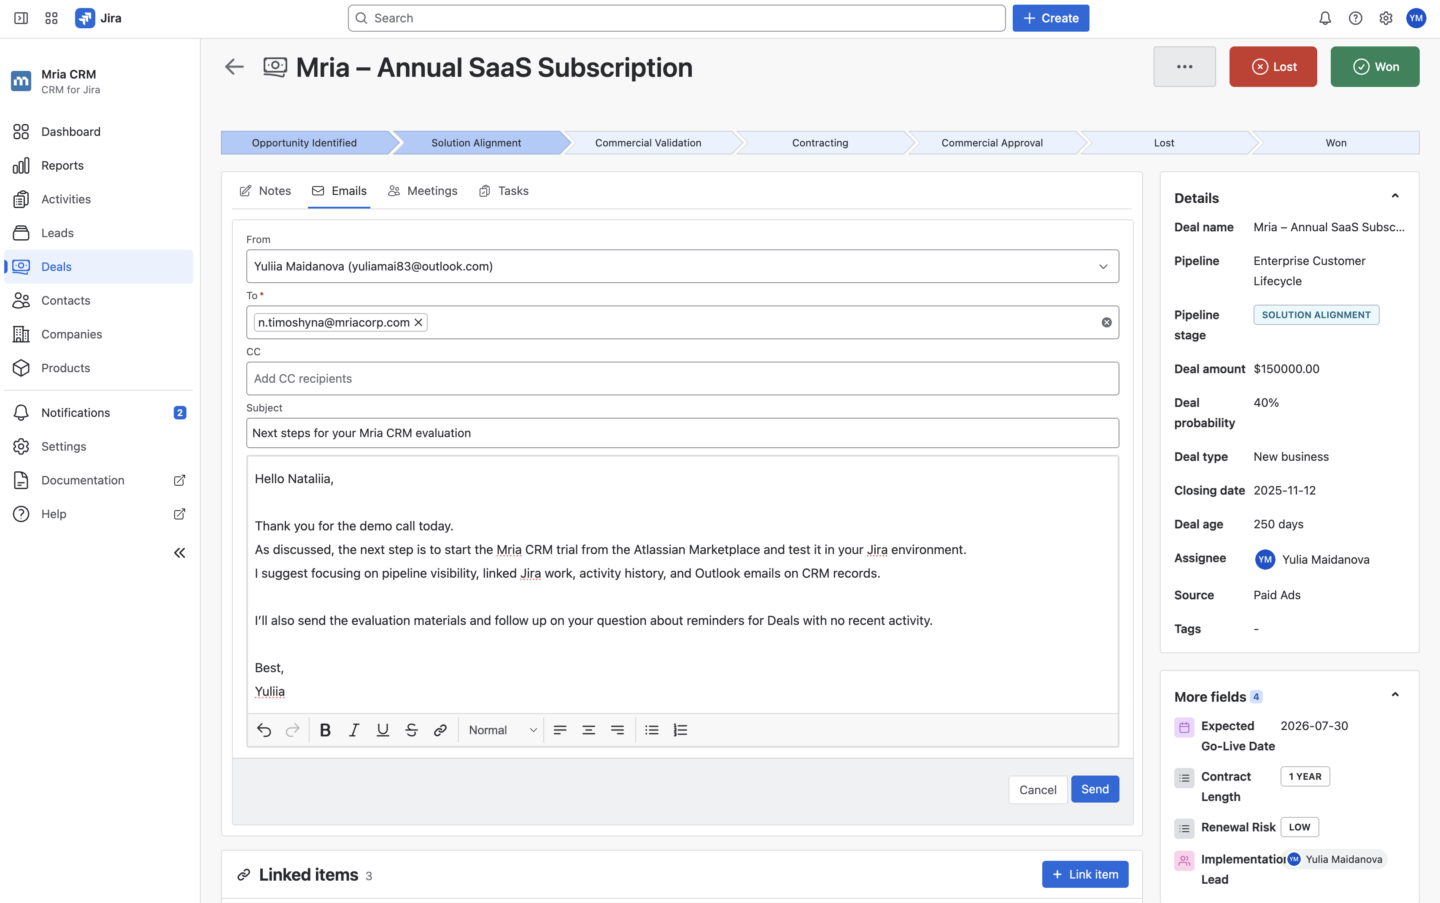Viewport: 1440px width, 903px height.
Task: Align text right
Action: [x=618, y=730]
